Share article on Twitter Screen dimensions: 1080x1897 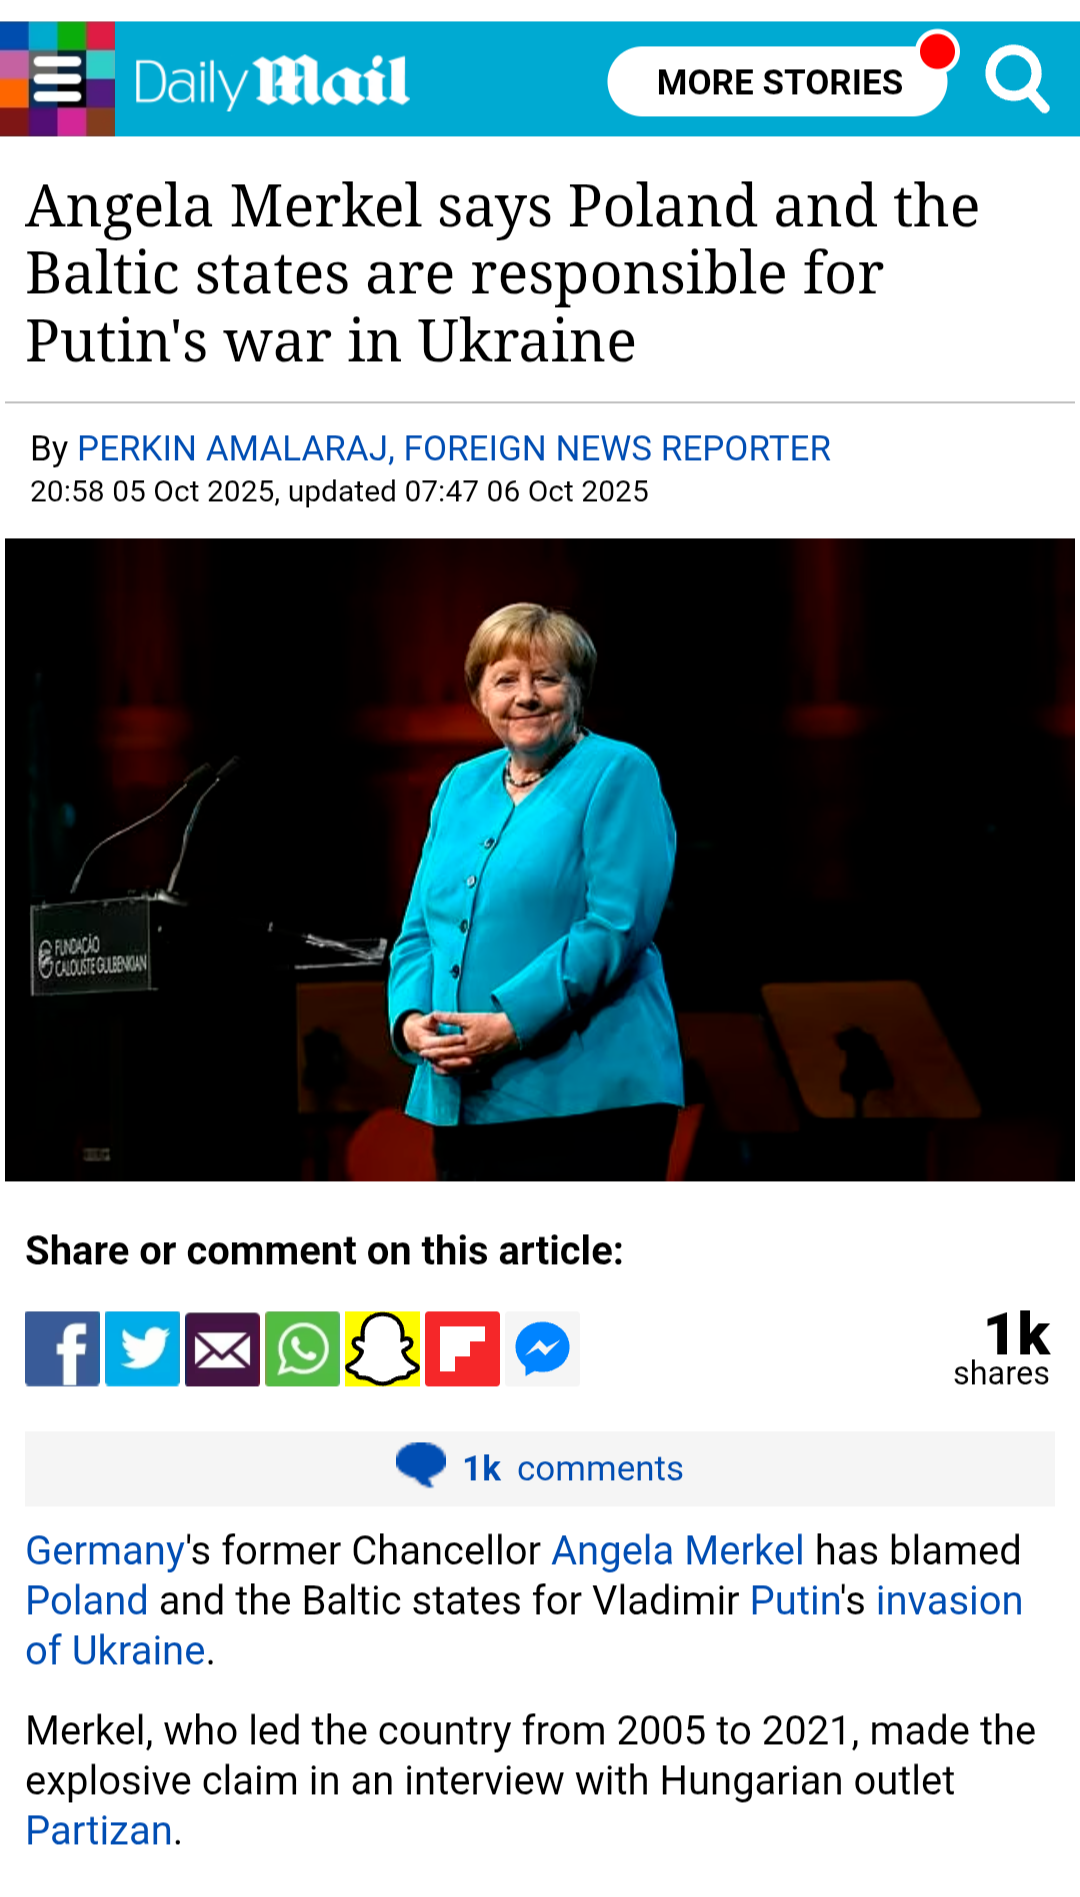(142, 1349)
